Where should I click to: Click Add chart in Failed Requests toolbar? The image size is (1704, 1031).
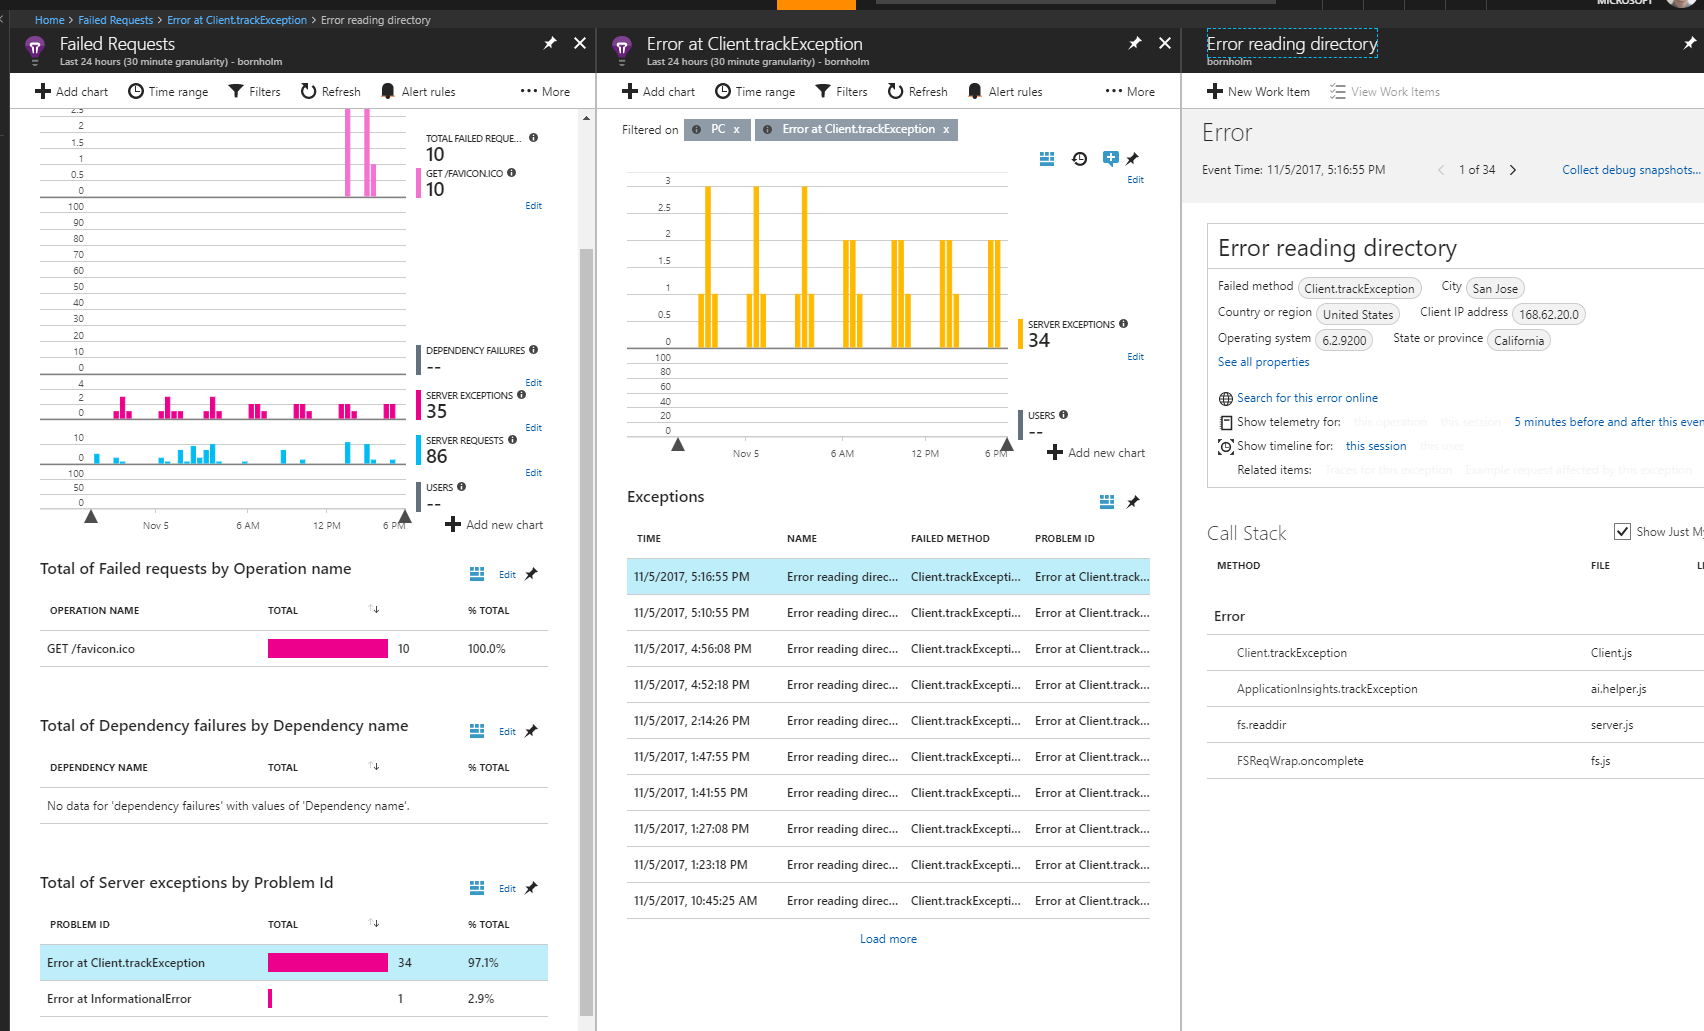(71, 91)
